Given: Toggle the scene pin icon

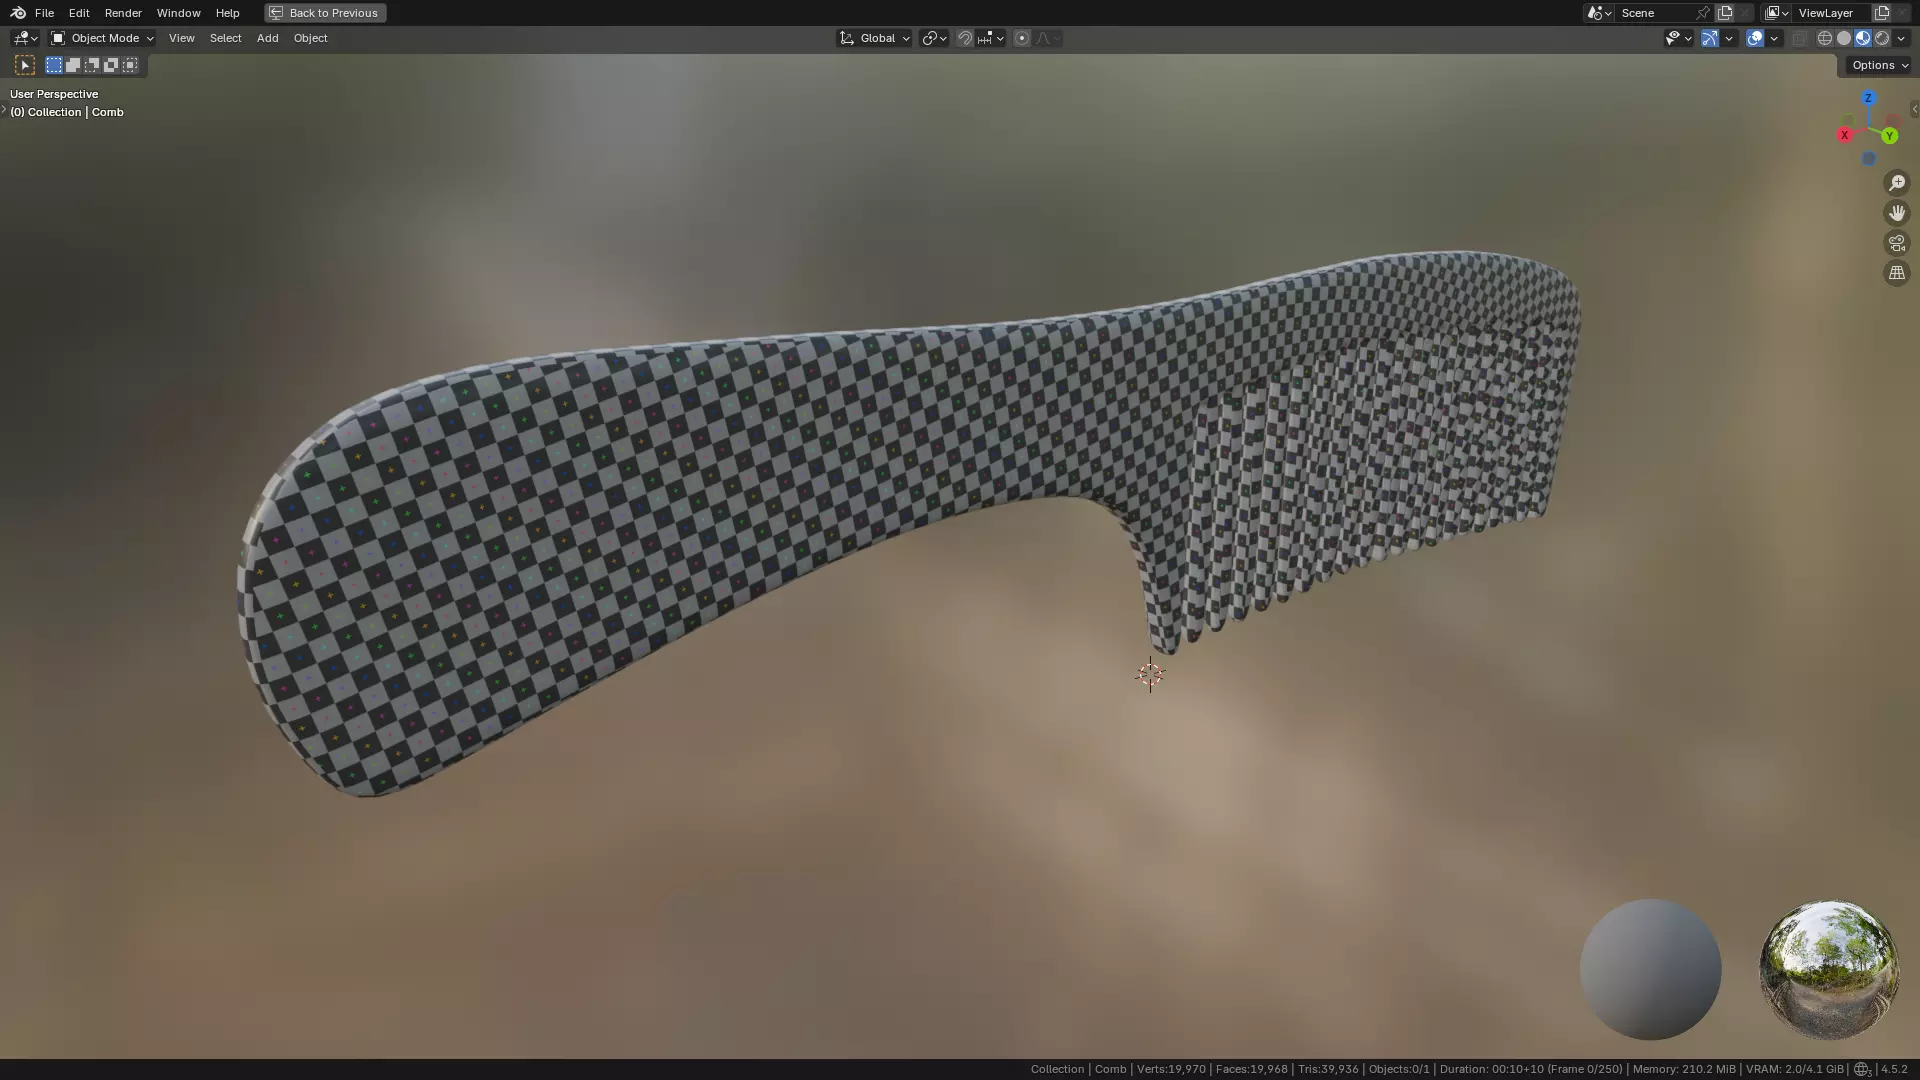Looking at the screenshot, I should 1703,13.
